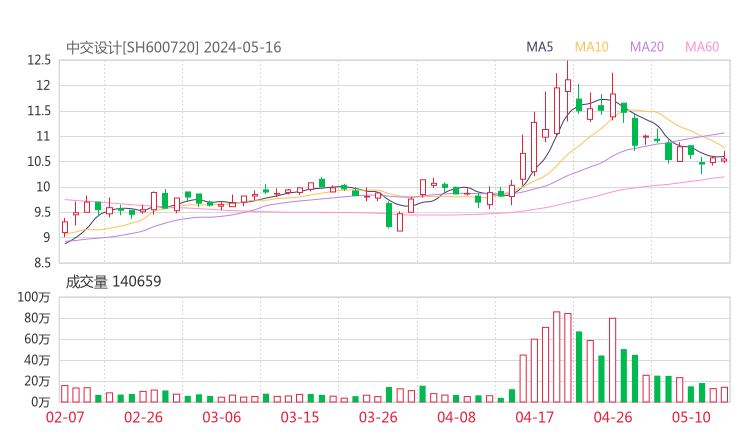Click the 04-17 date axis label
740x440 pixels.
coord(534,417)
